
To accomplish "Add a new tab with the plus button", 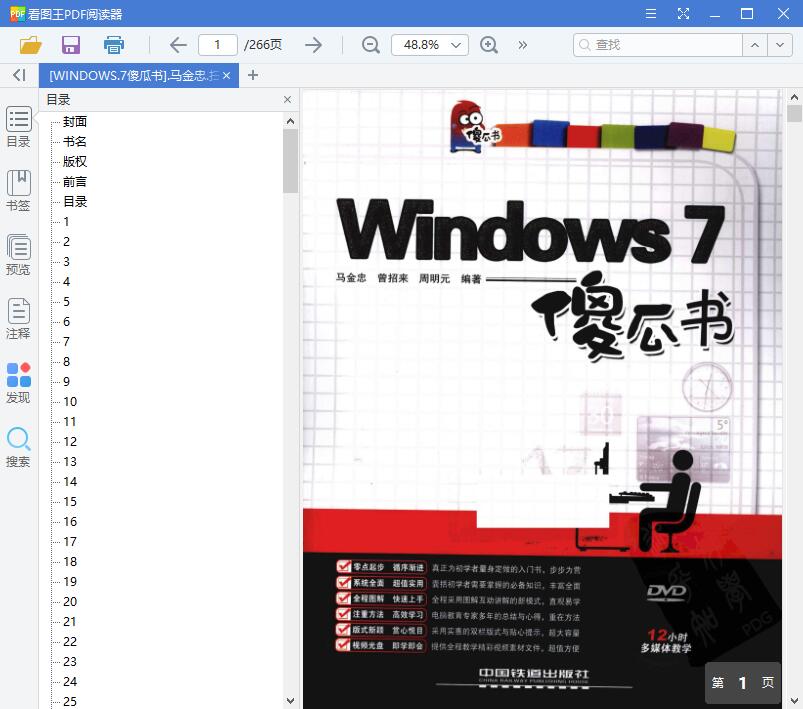I will coord(252,75).
